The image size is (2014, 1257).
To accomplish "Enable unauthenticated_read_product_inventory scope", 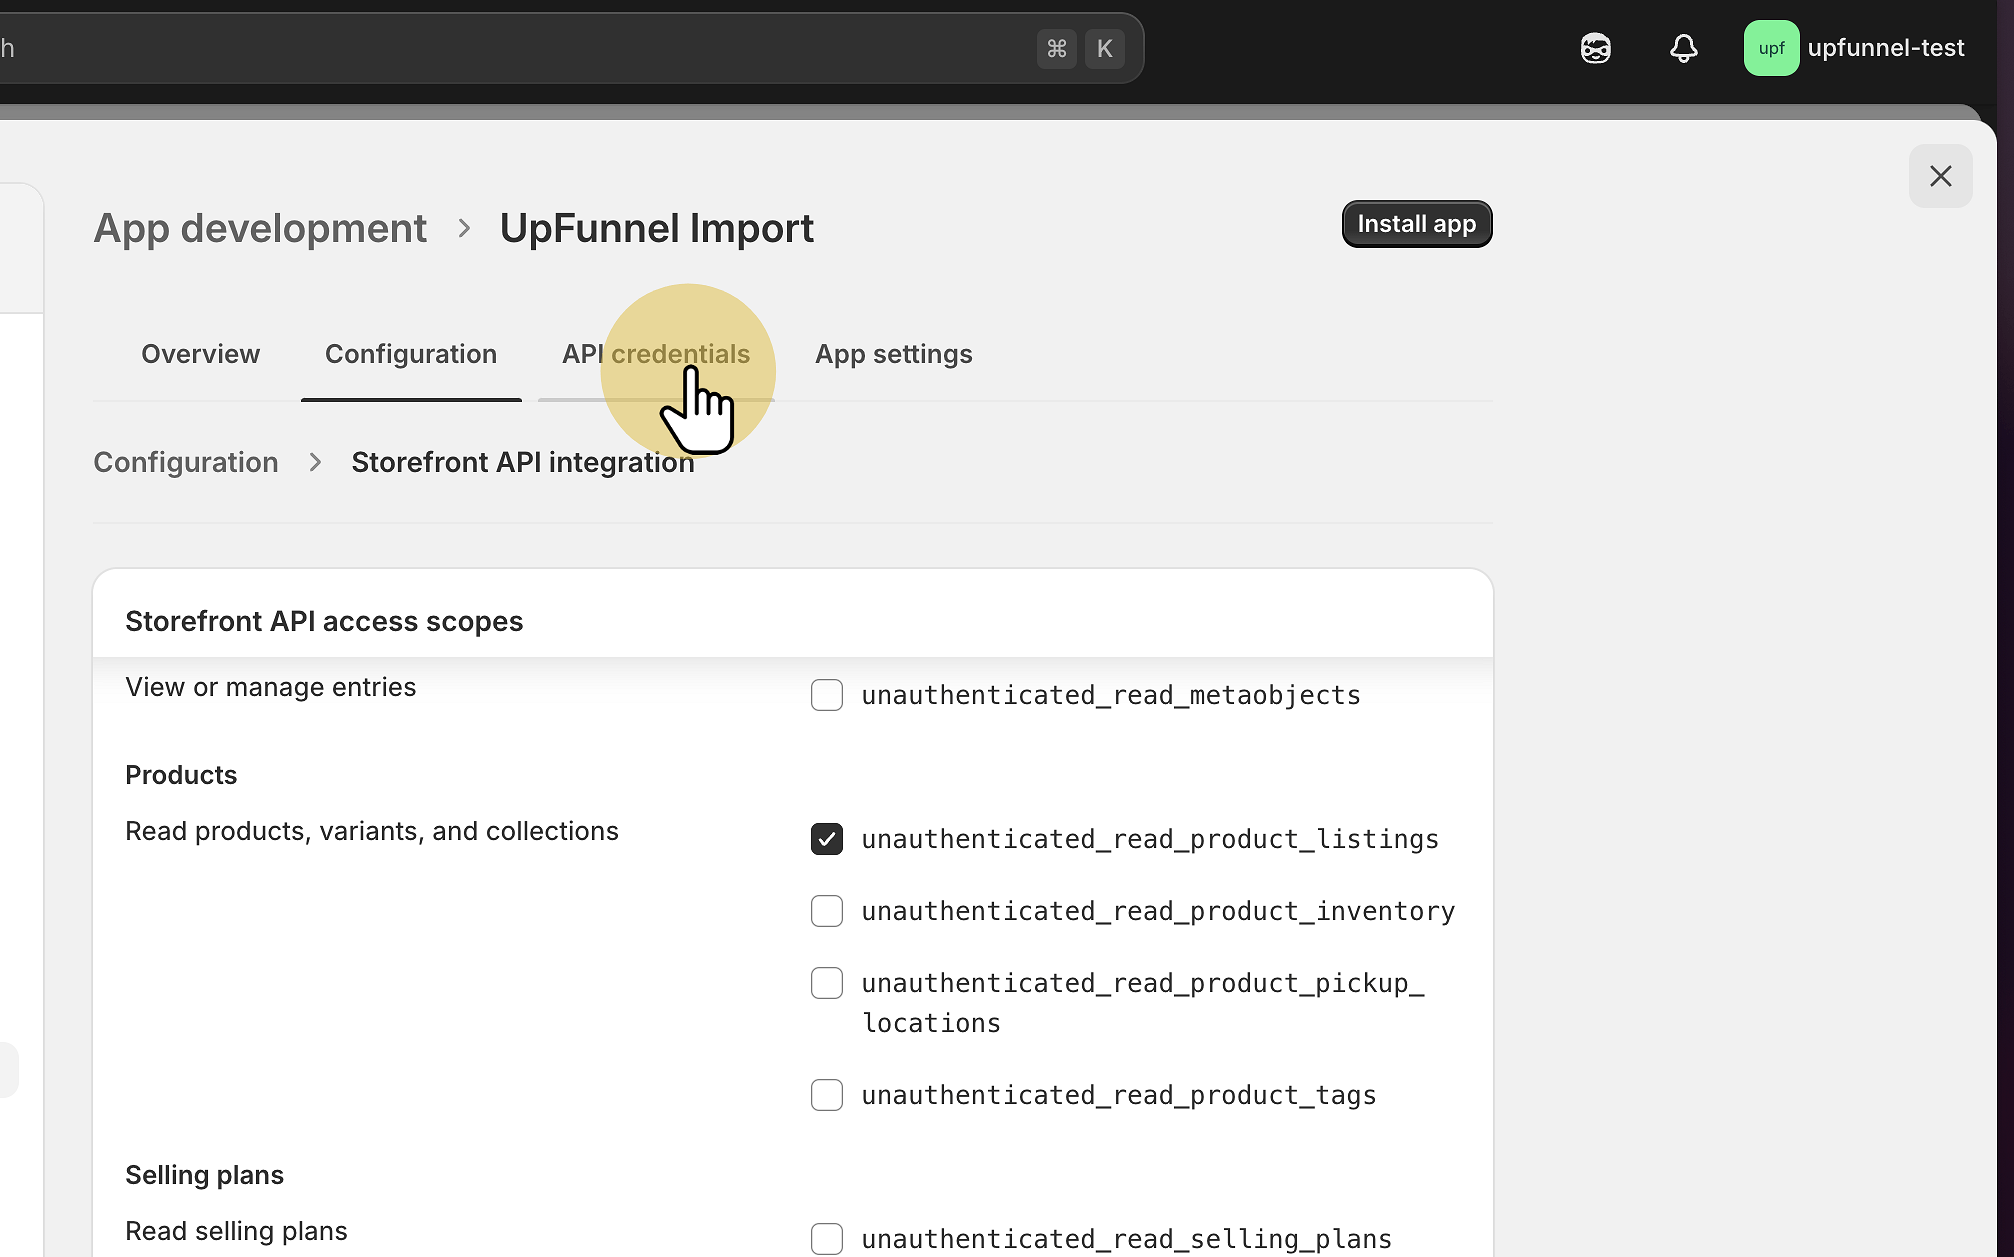I will click(x=826, y=911).
